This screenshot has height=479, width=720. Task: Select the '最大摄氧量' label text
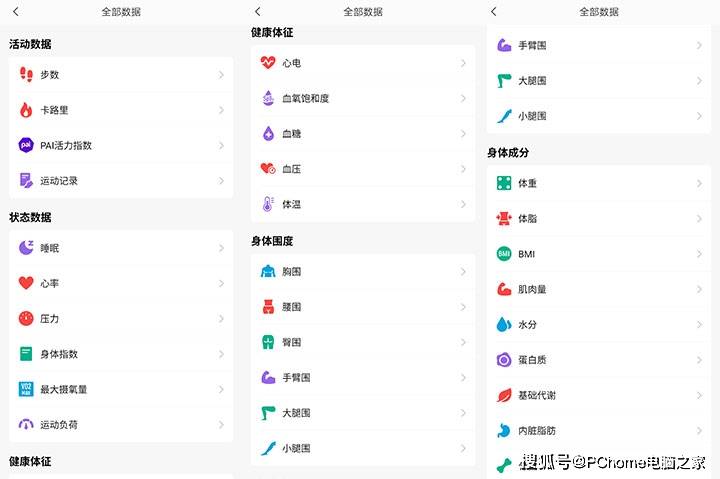pos(63,389)
